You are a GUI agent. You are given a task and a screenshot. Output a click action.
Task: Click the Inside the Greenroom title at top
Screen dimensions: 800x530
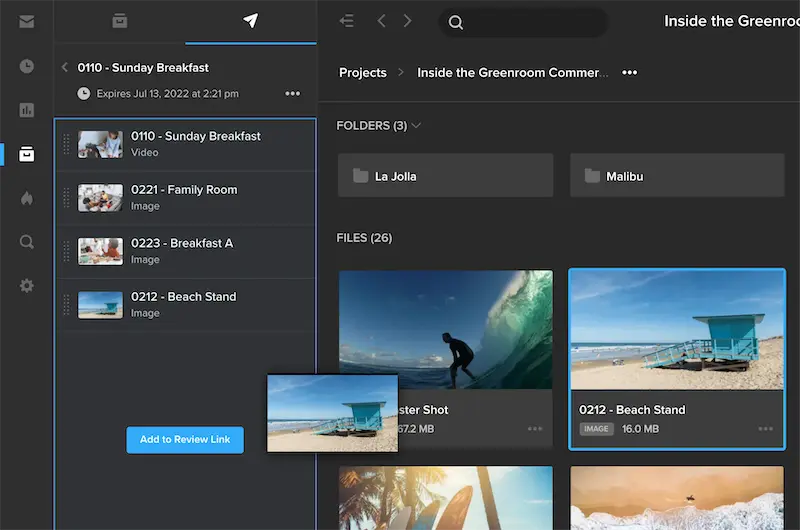tap(732, 21)
